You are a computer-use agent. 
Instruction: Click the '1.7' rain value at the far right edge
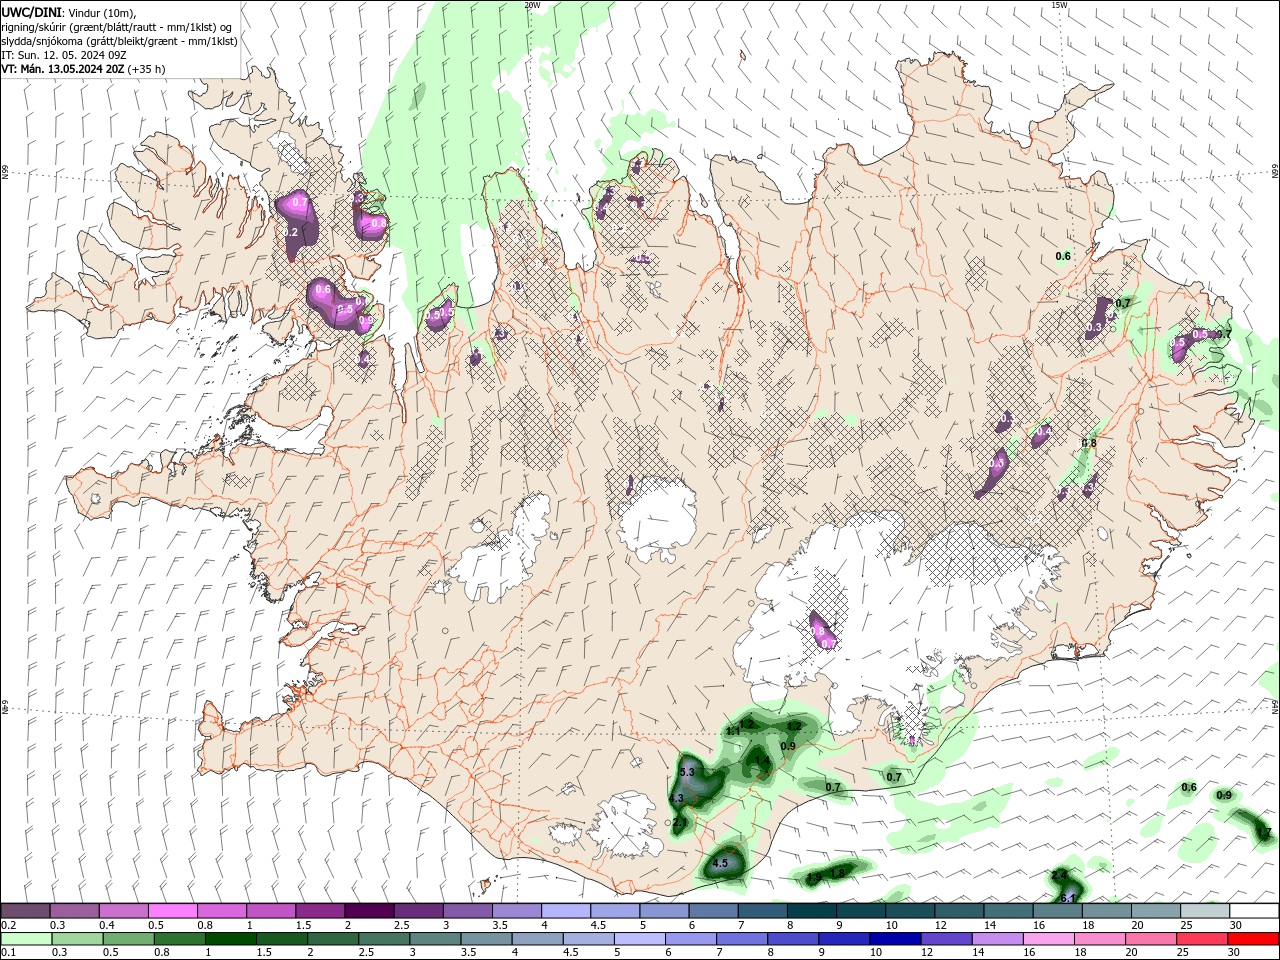coord(1264,832)
